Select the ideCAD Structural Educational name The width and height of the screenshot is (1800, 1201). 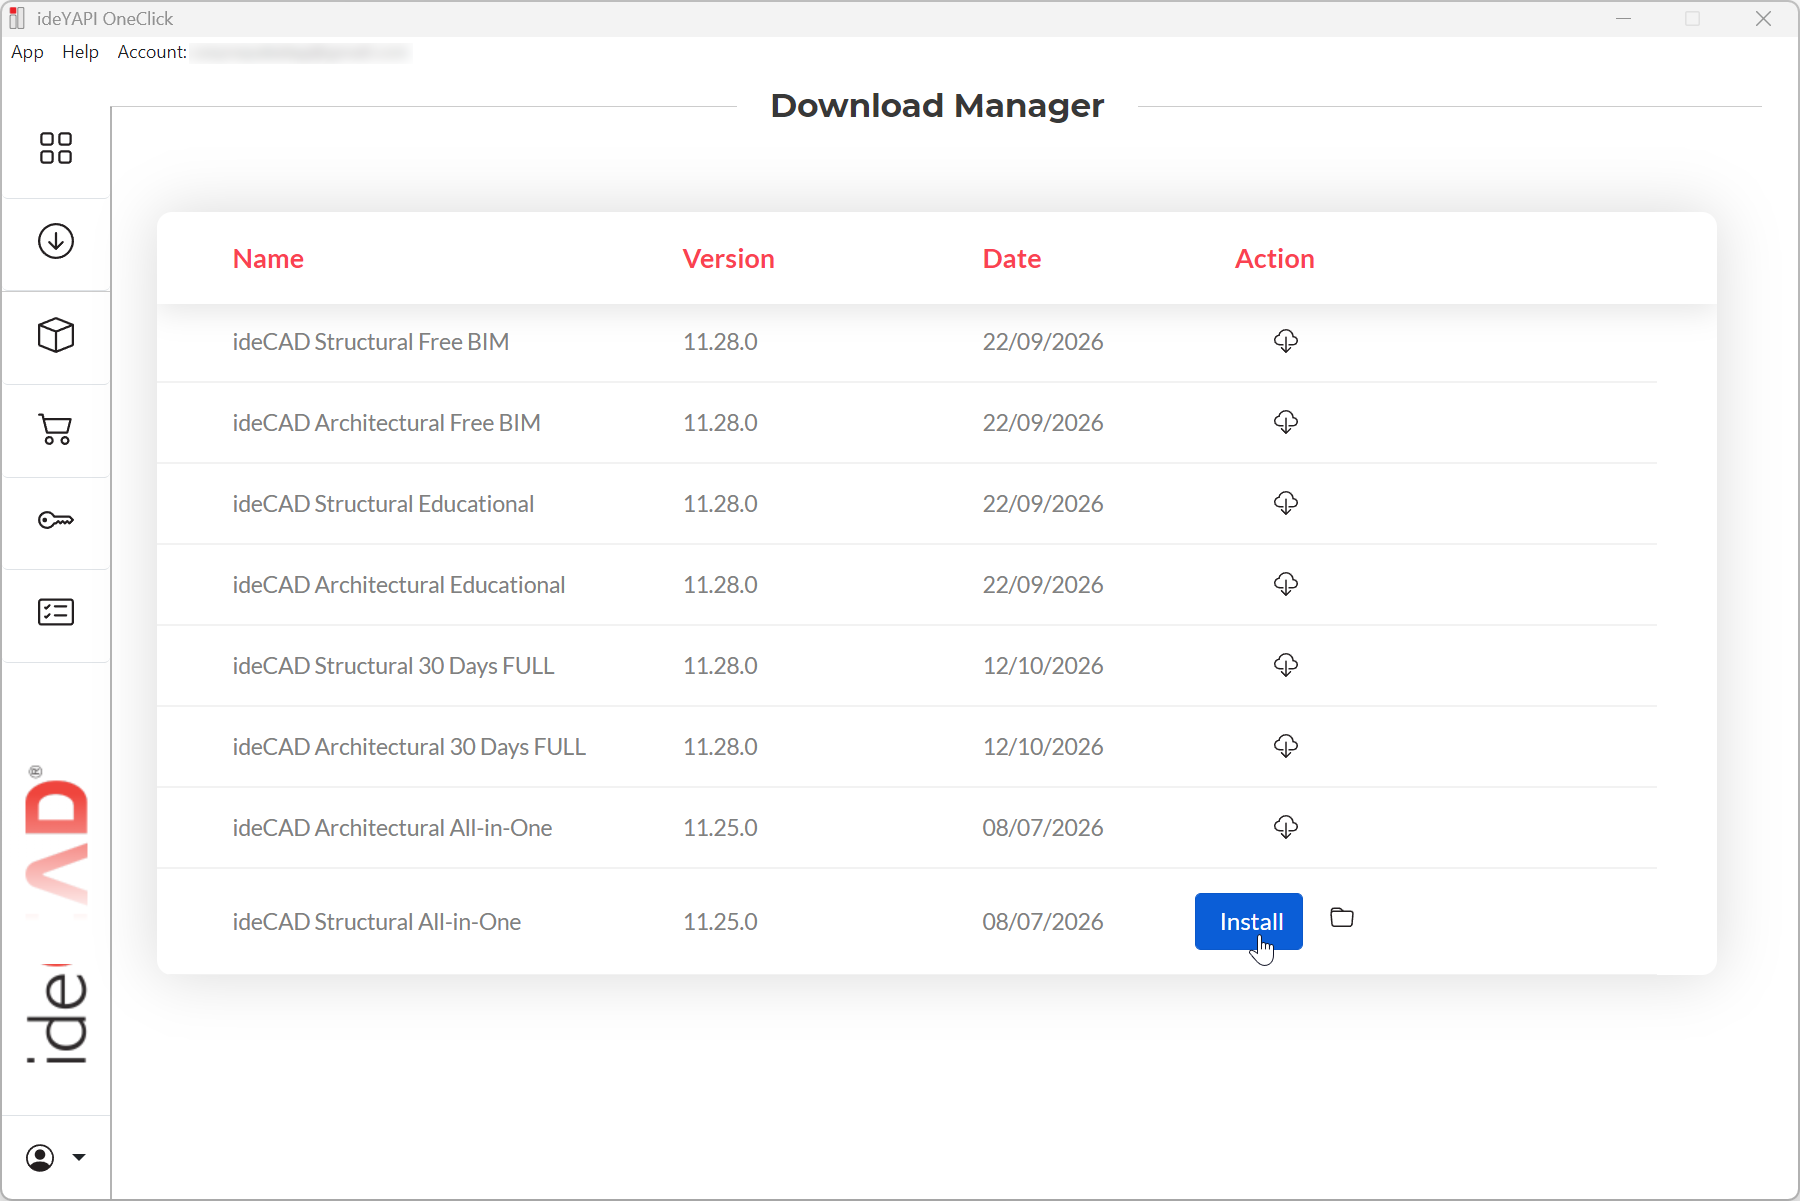tap(384, 504)
